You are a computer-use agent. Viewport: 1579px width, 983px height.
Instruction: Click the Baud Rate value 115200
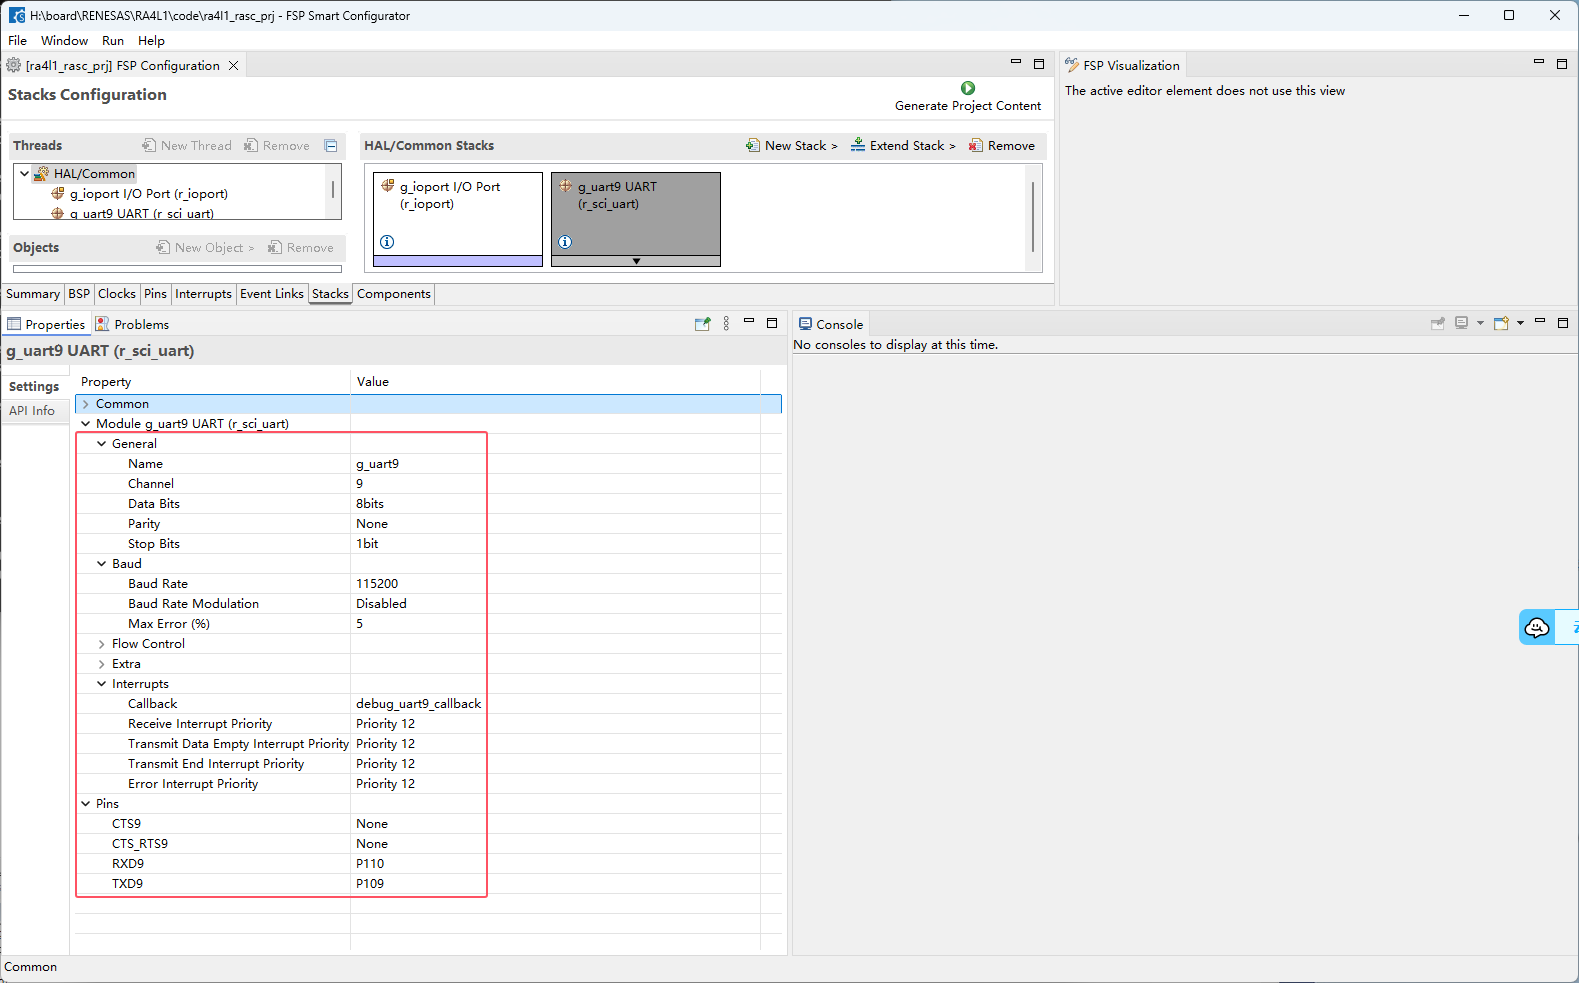pos(377,584)
